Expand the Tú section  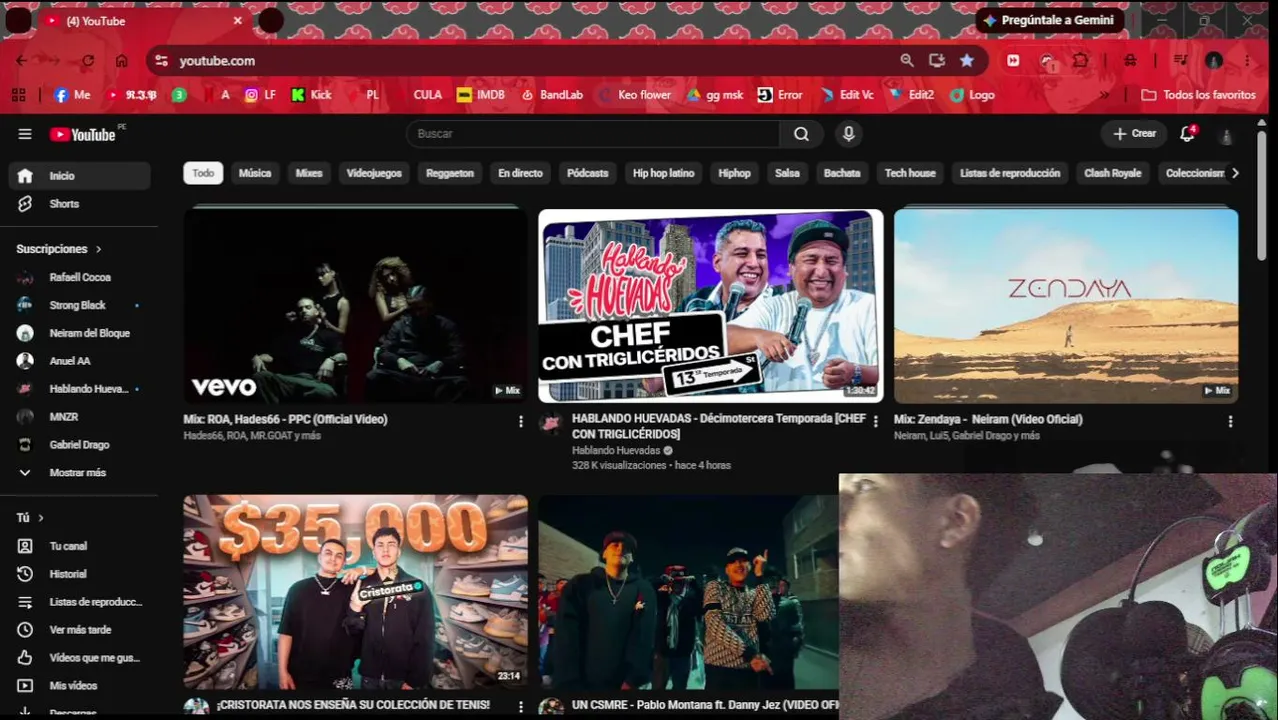coord(30,518)
